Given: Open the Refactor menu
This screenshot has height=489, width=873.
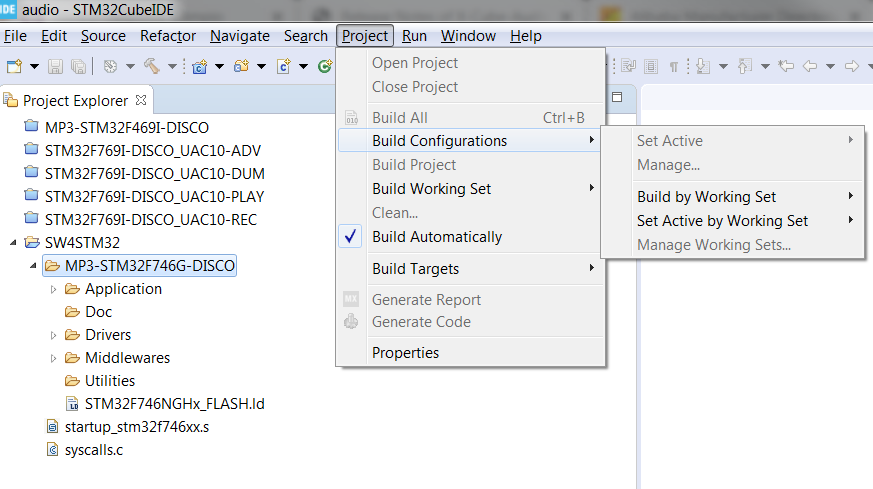Looking at the screenshot, I should click(x=168, y=36).
